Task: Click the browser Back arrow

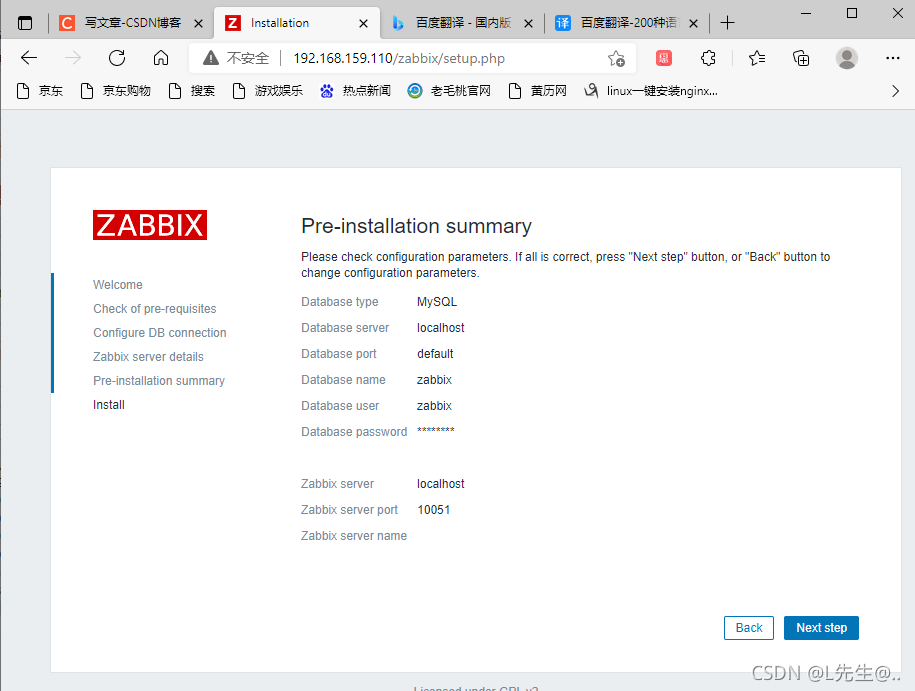Action: pos(29,58)
